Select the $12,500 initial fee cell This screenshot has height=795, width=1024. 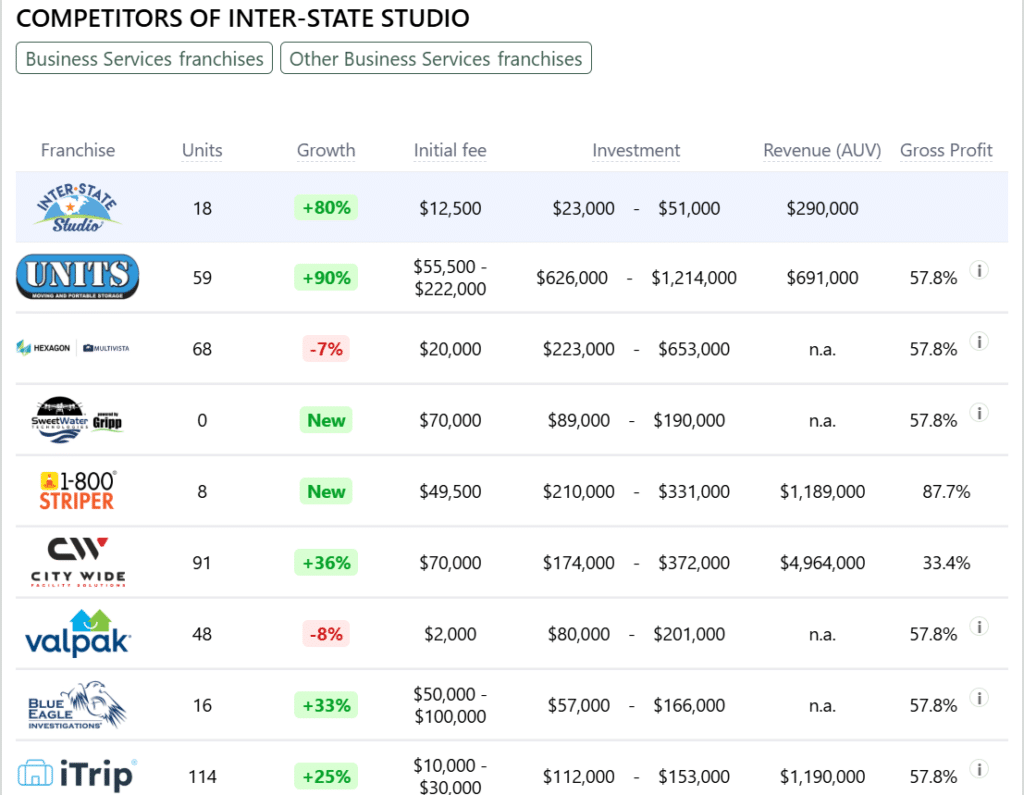450,208
